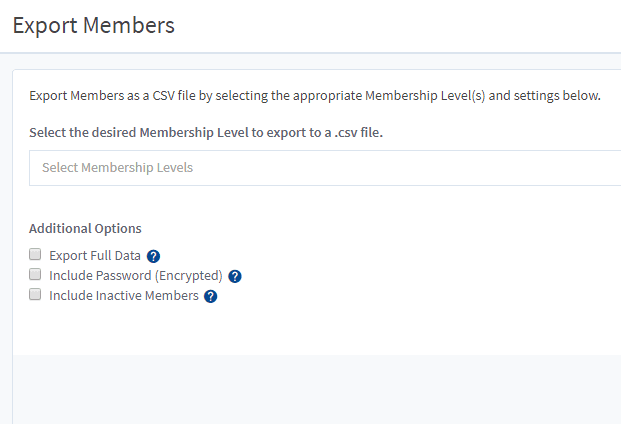Click the 'Select the desired Membership Level' bold label

(x=206, y=133)
